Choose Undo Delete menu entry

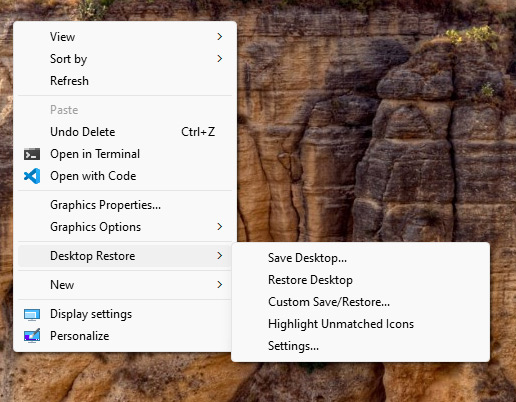click(x=125, y=132)
